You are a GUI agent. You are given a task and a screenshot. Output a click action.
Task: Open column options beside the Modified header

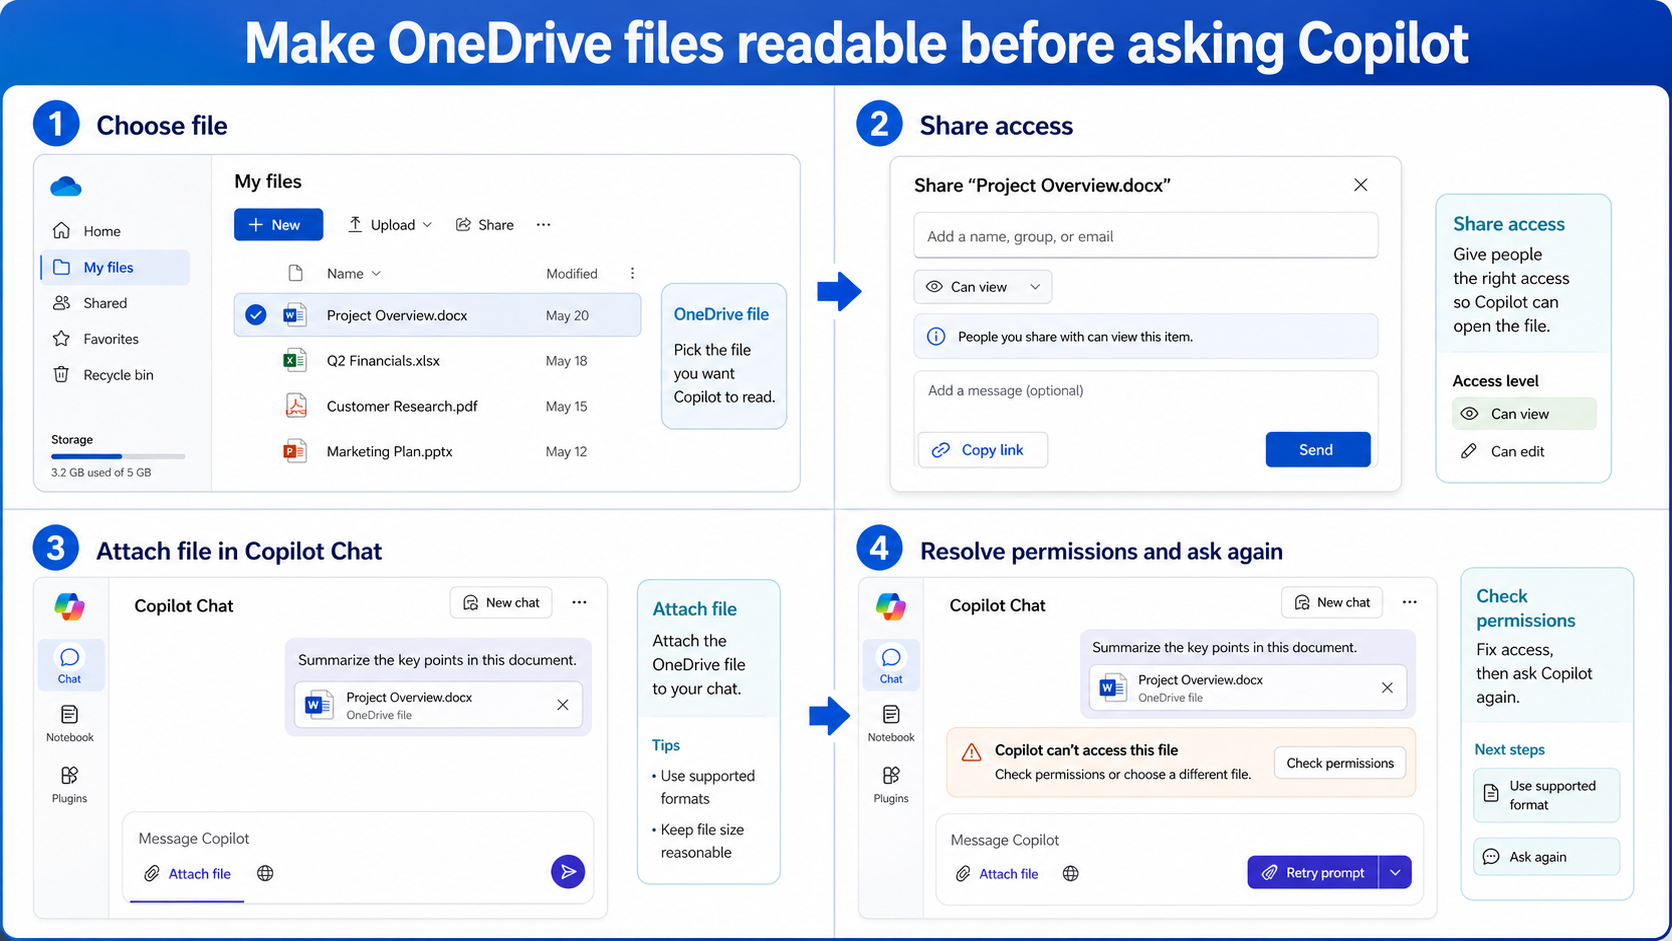coord(632,273)
